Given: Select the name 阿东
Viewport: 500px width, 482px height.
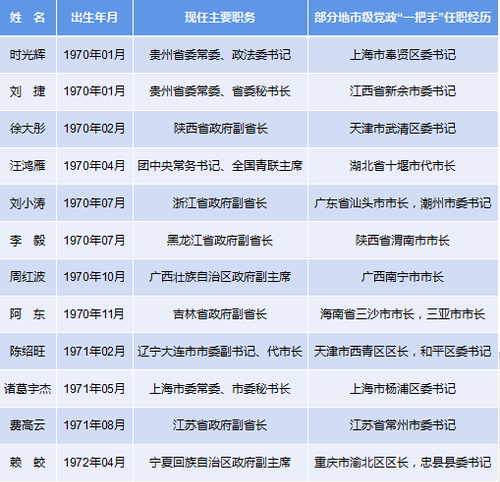Looking at the screenshot, I should click(x=28, y=314).
